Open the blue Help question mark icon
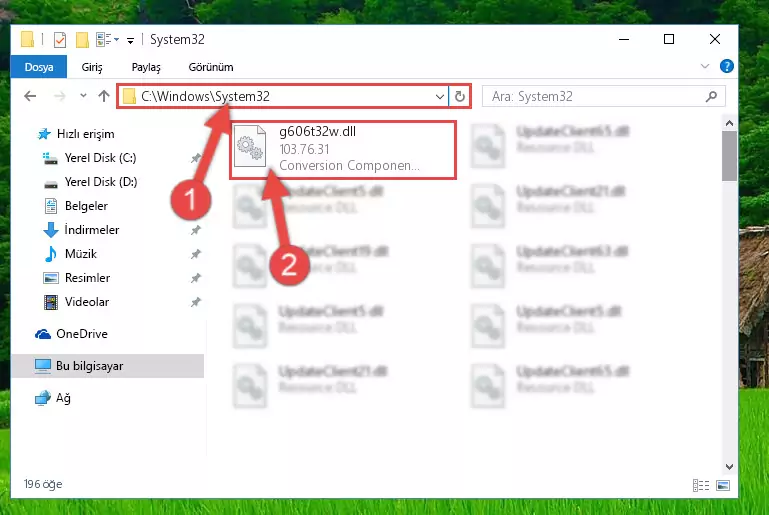Screen dimensions: 769x515 pos(726,66)
